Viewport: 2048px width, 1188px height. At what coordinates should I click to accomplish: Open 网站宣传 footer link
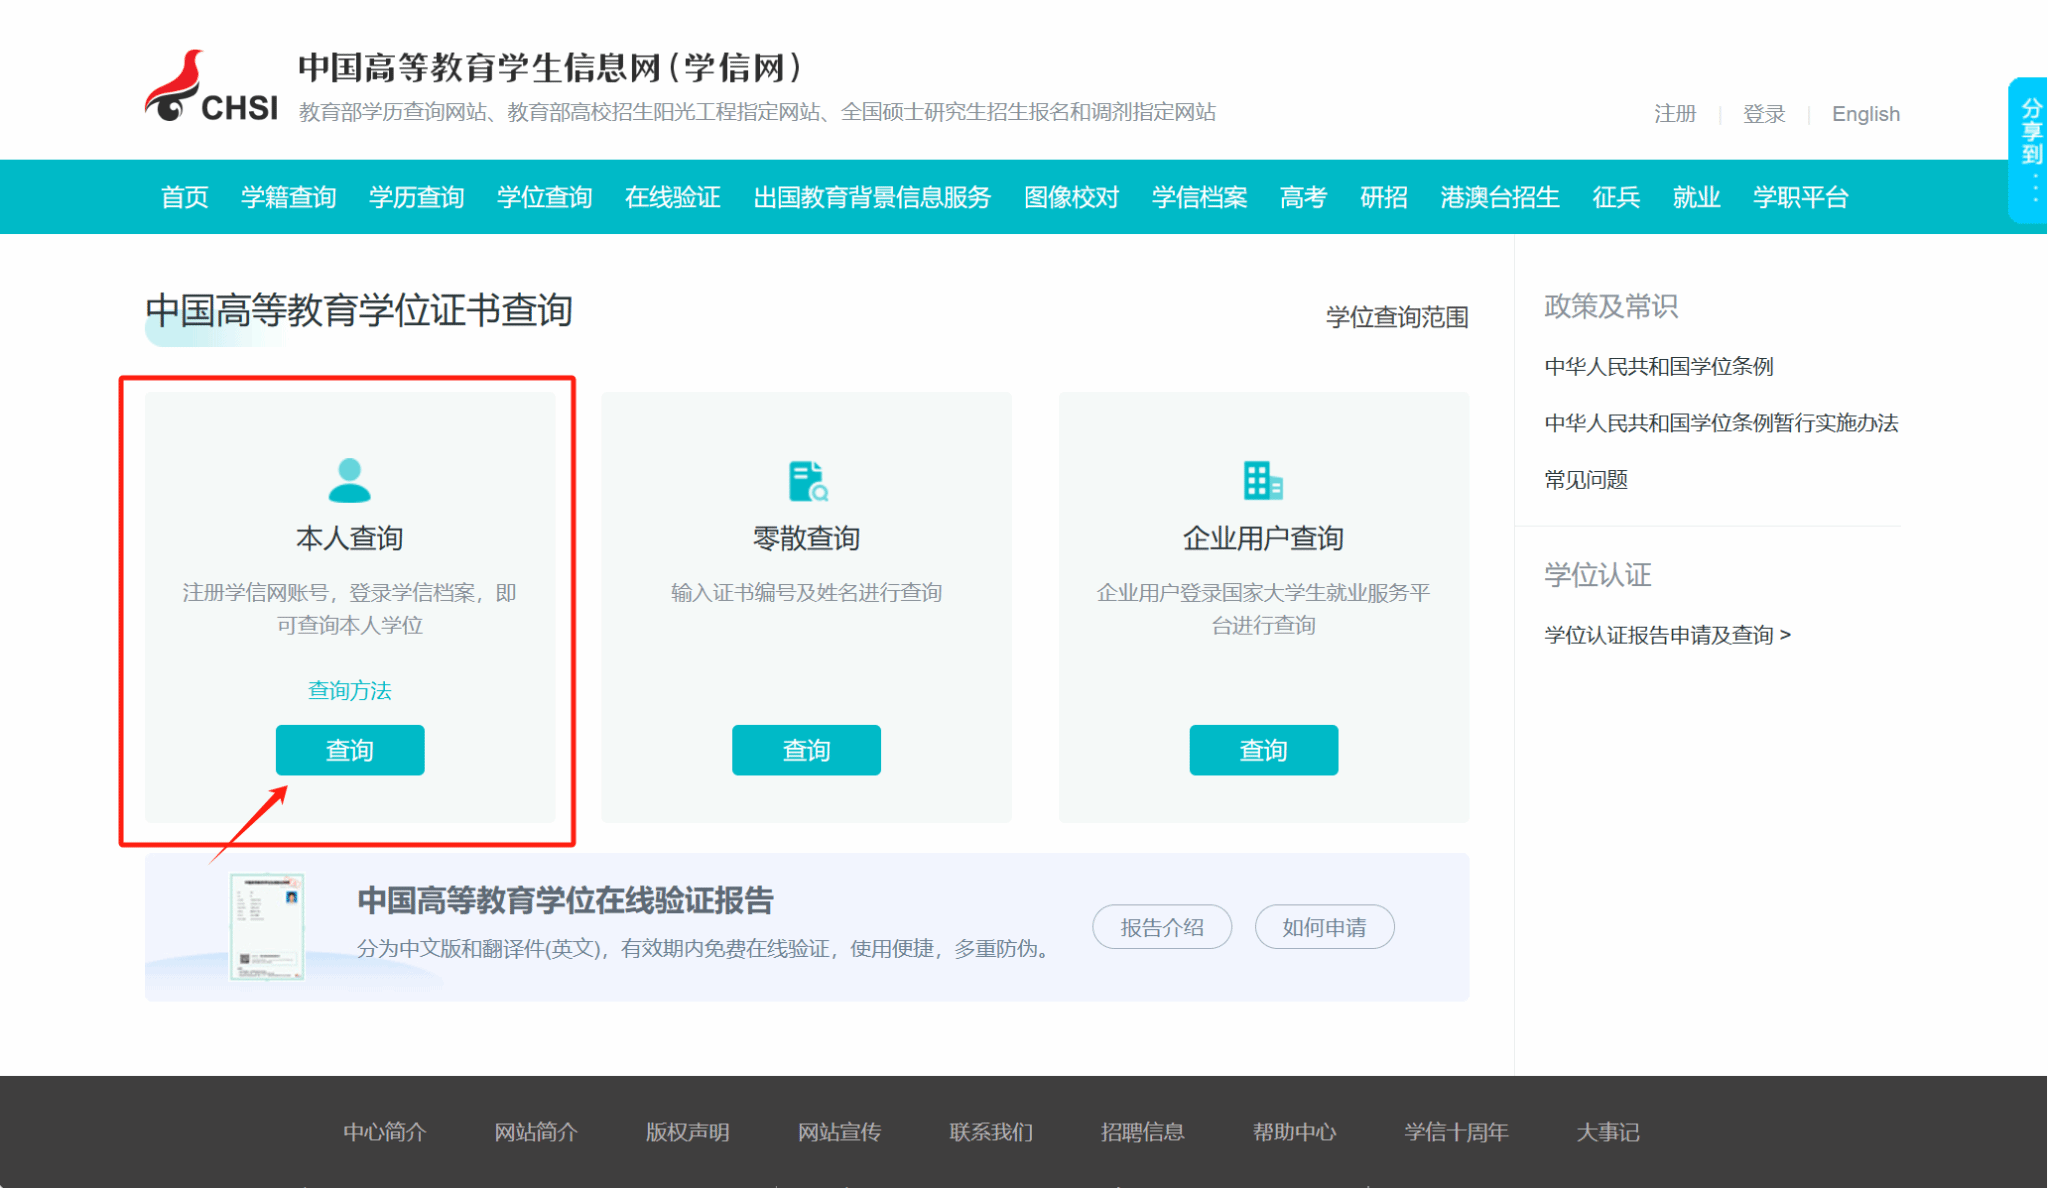click(x=840, y=1132)
